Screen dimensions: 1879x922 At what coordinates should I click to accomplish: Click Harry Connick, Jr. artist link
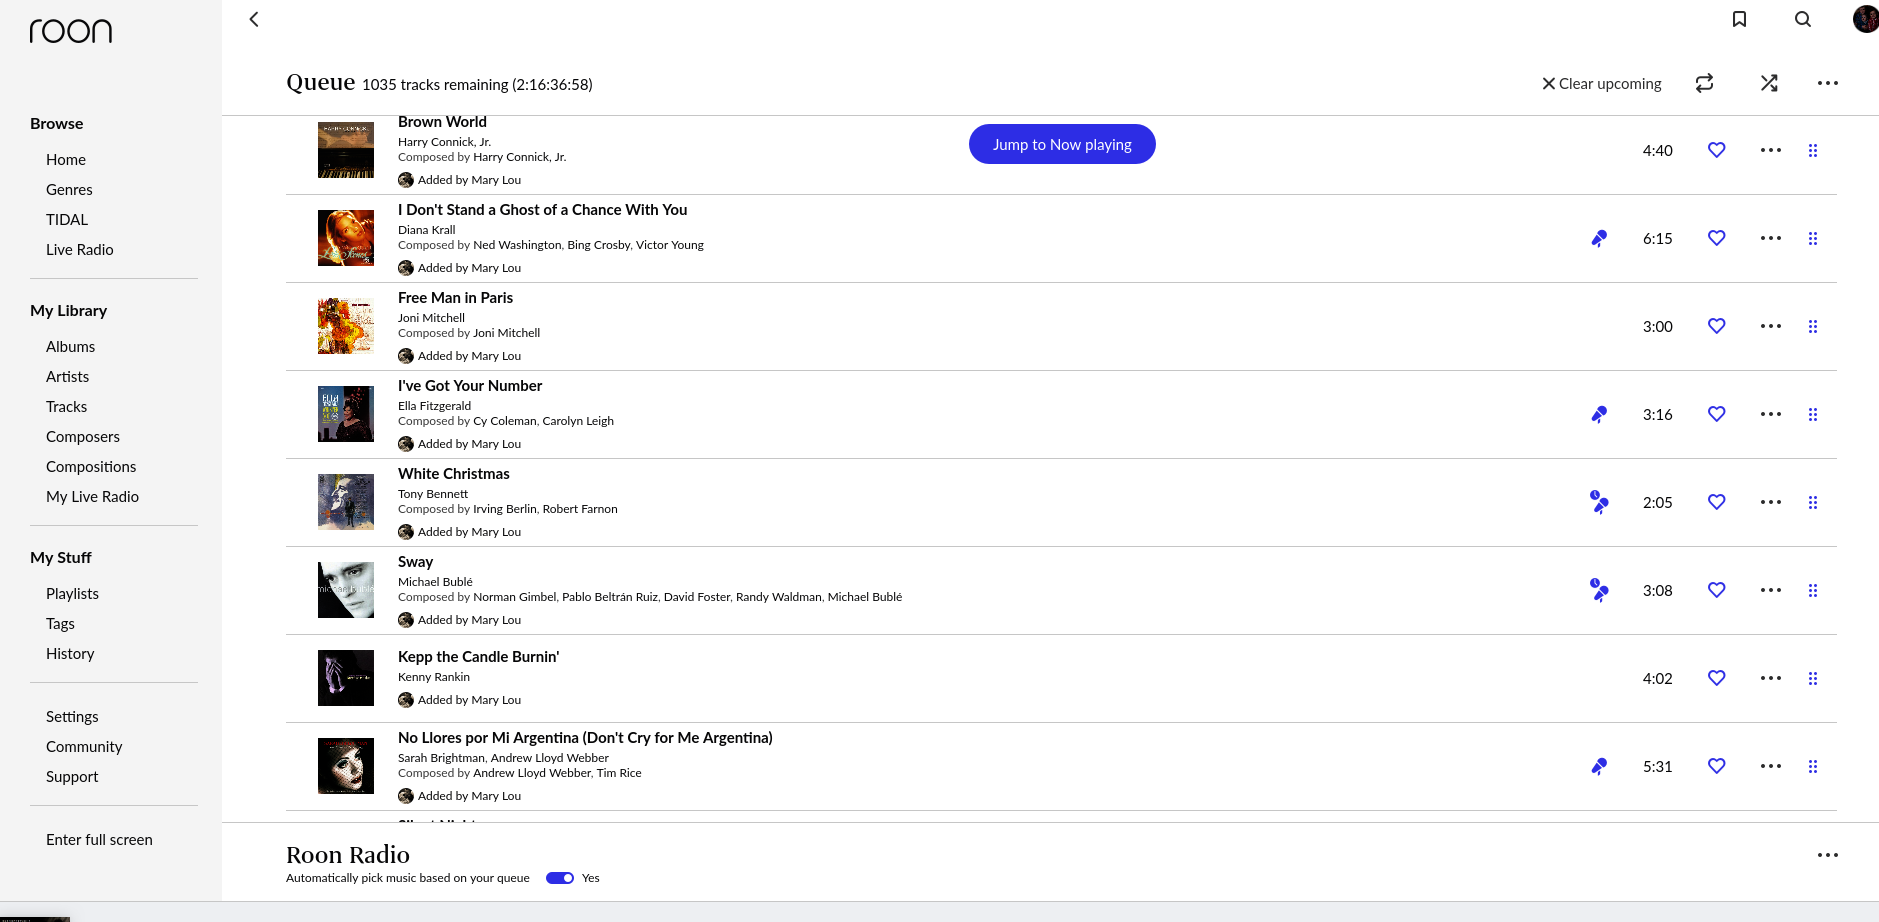click(x=445, y=142)
